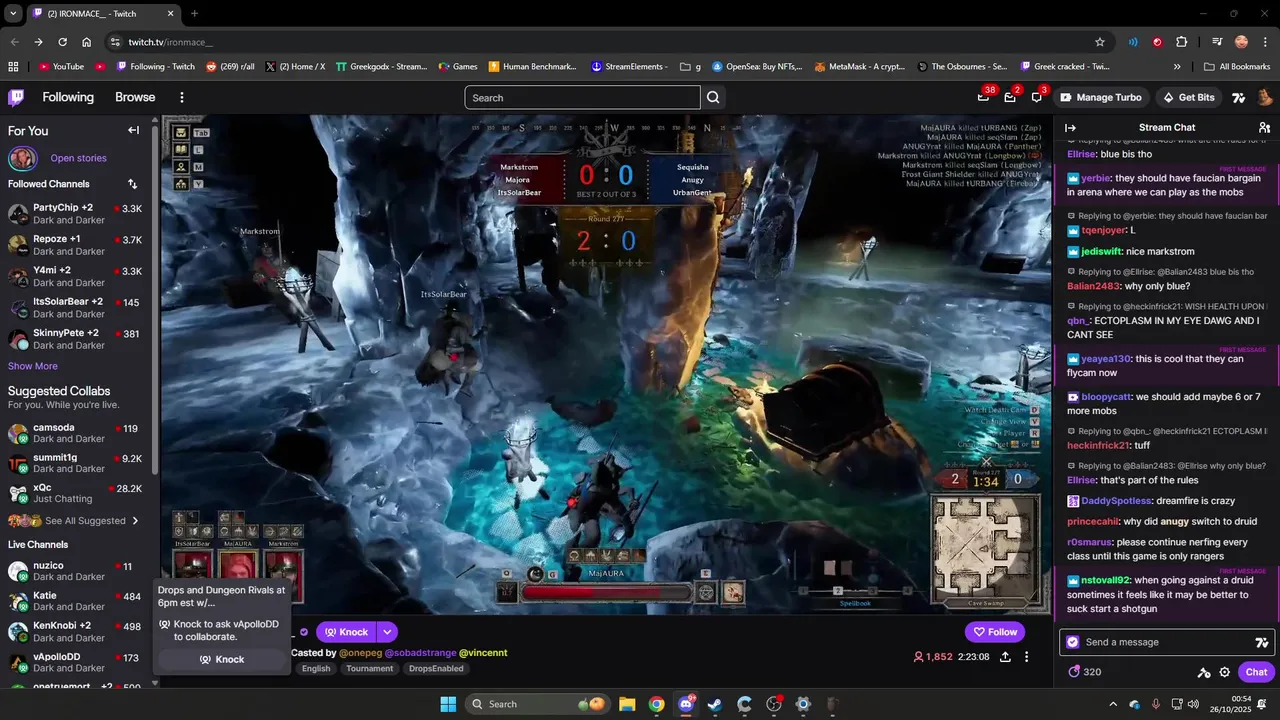Toggle microphone icon in system tray
This screenshot has width=1280, height=720.
point(1156,704)
